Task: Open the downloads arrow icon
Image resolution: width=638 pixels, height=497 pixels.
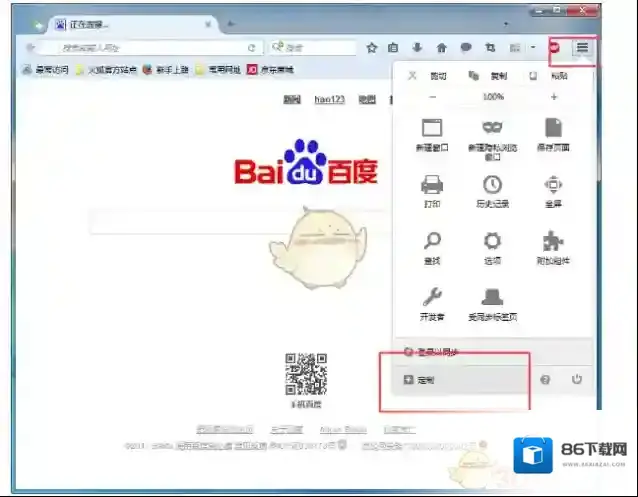Action: (417, 48)
